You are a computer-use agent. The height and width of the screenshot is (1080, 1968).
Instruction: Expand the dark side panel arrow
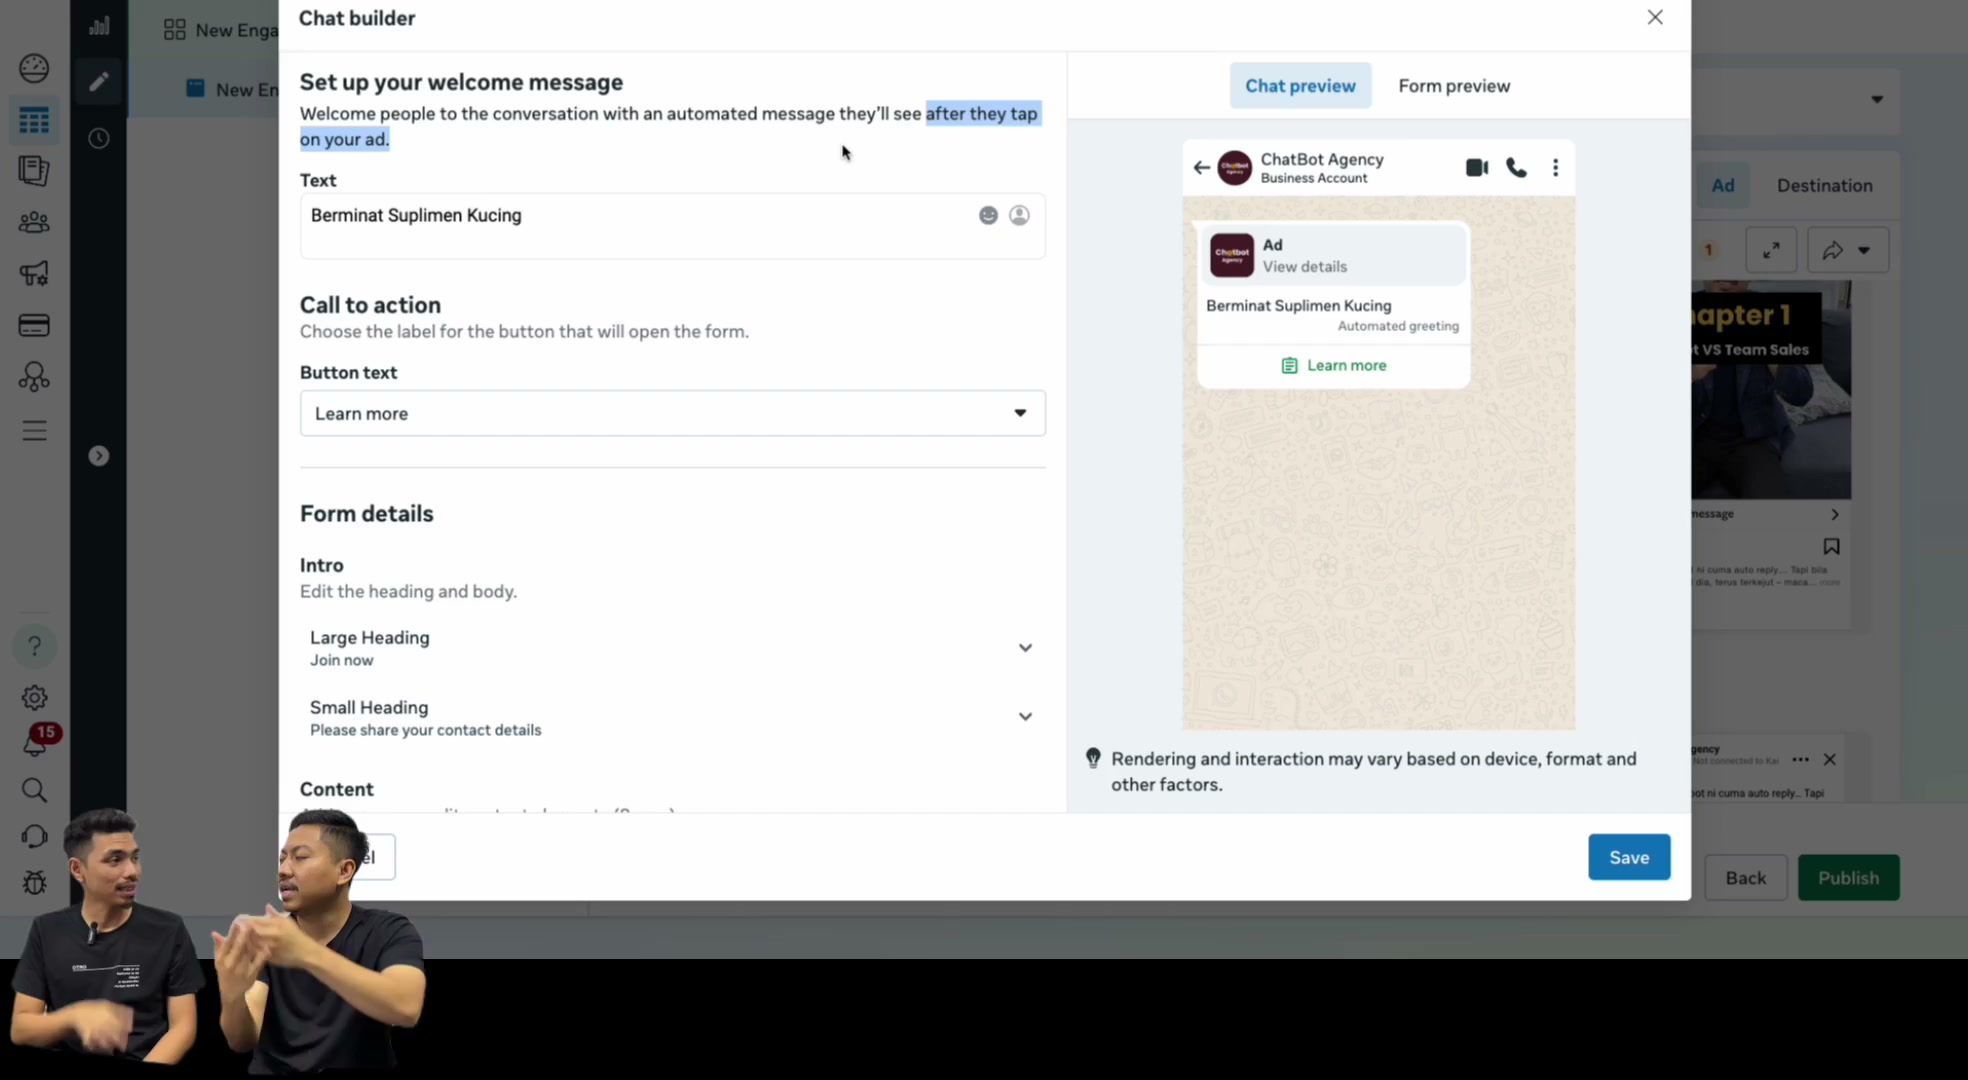click(x=98, y=456)
